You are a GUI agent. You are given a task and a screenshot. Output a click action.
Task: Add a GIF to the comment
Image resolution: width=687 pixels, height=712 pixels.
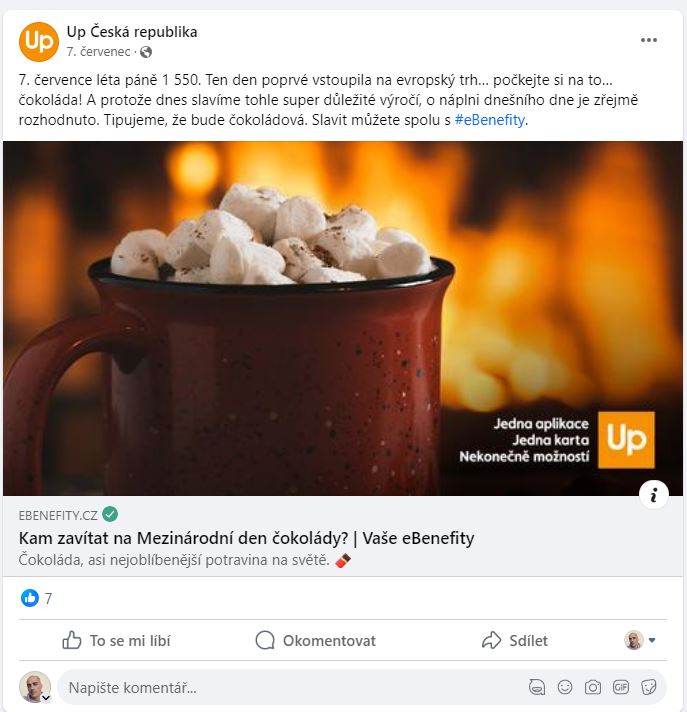(x=621, y=687)
